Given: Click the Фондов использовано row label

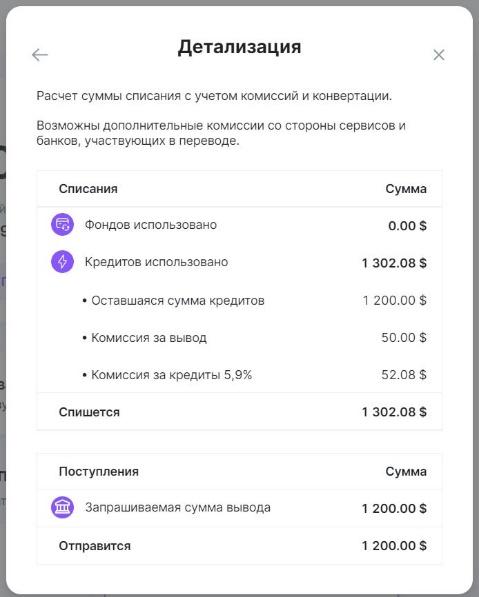Looking at the screenshot, I should click(x=151, y=225).
